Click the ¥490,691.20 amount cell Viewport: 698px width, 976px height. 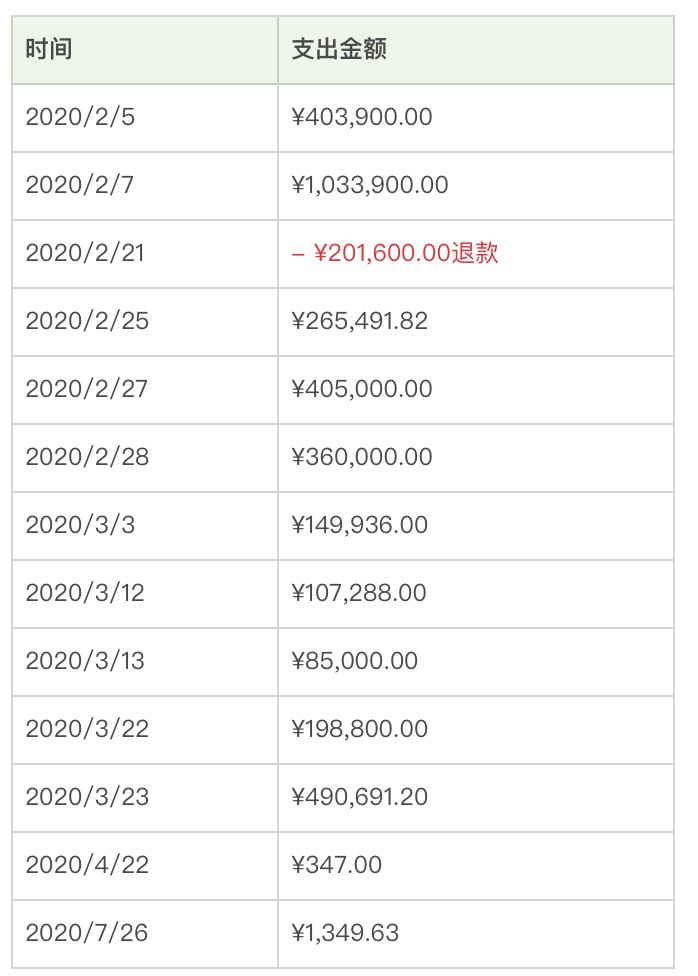click(x=360, y=797)
